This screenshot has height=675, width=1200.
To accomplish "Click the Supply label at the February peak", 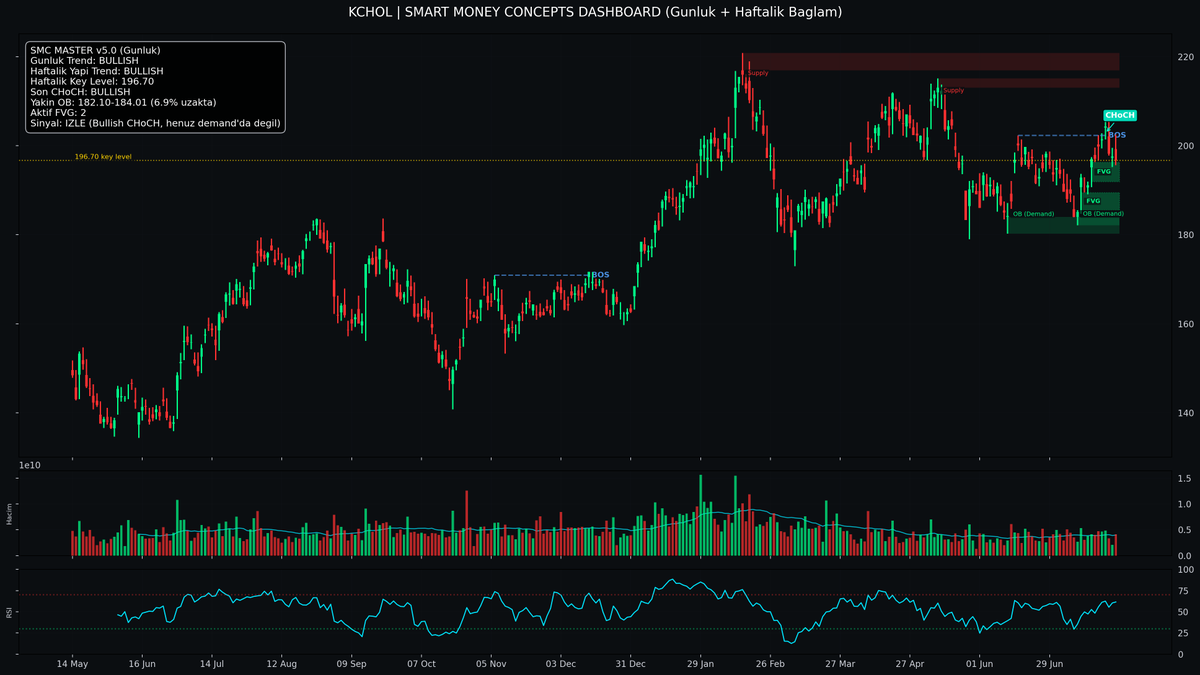I will tap(758, 73).
